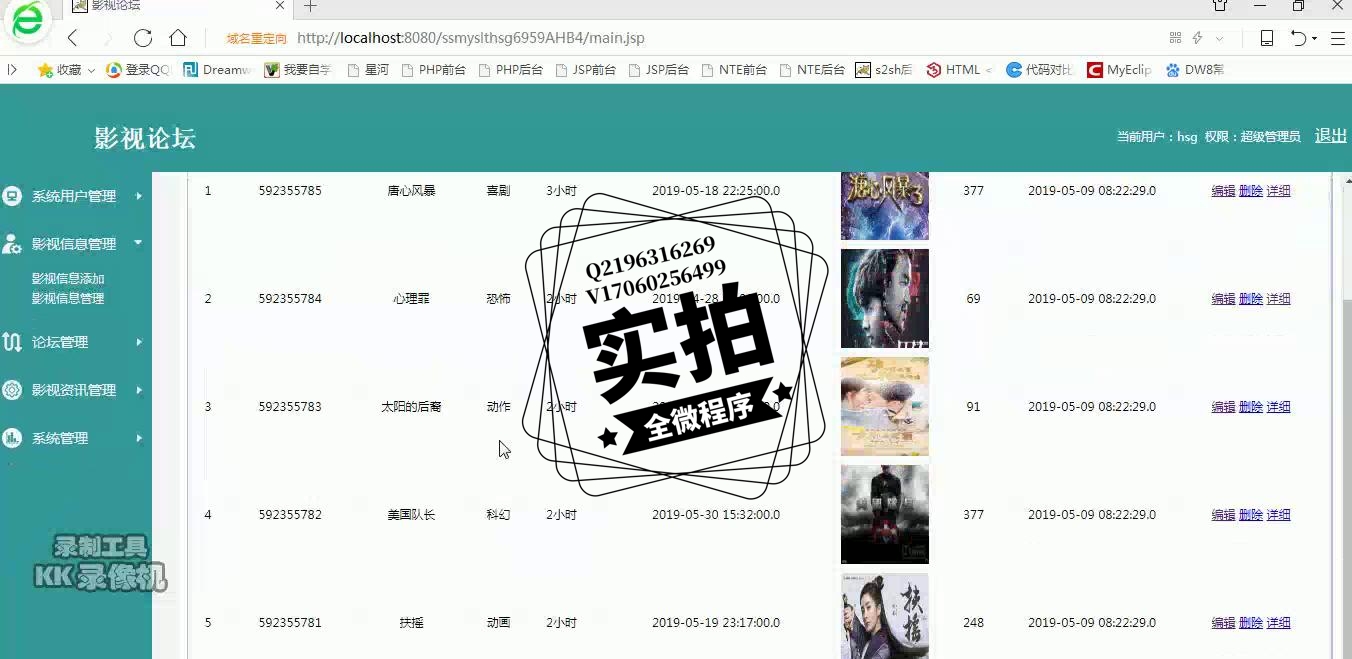Click the 影视信息管理 gear-person icon
Viewport: 1352px width, 659px height.
12,244
